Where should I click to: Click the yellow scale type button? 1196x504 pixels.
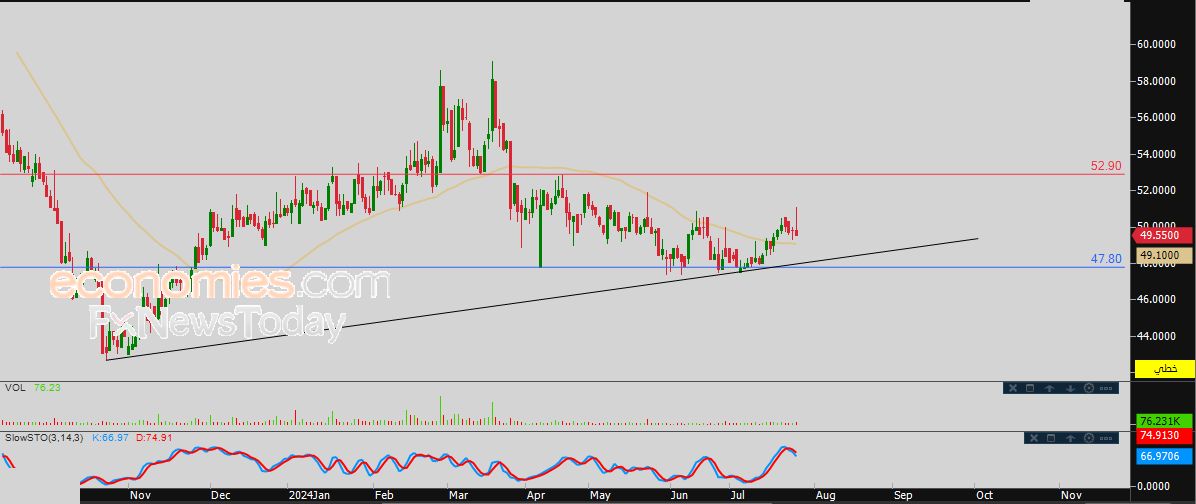pyautogui.click(x=1164, y=369)
